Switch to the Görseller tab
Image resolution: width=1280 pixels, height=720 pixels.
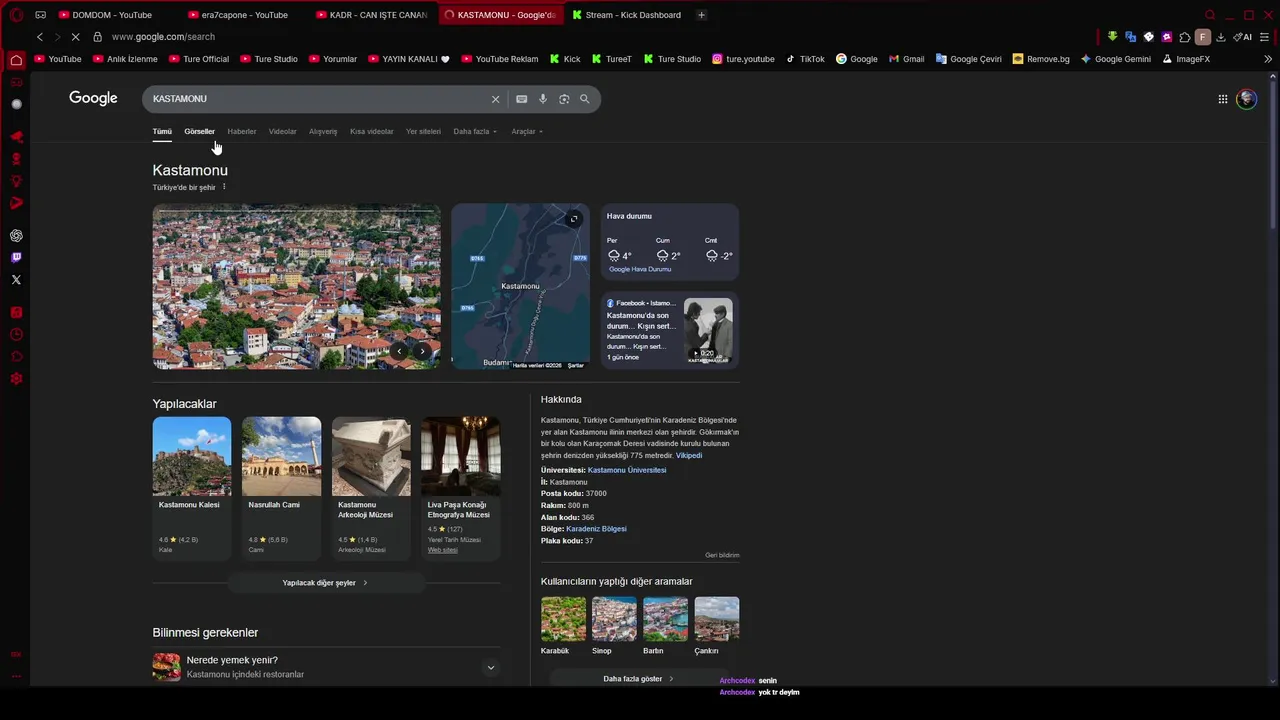tap(199, 132)
